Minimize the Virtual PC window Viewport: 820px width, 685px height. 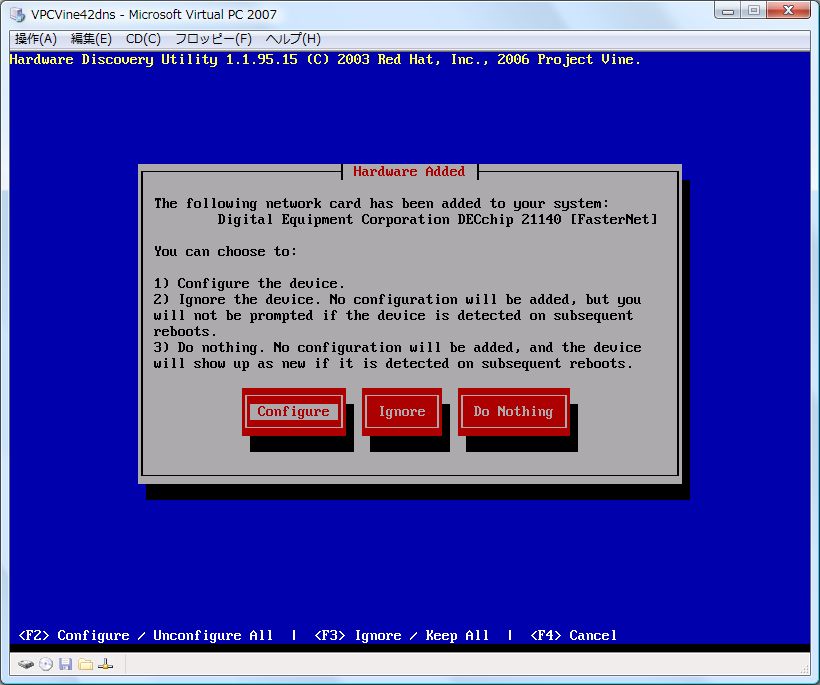[728, 11]
